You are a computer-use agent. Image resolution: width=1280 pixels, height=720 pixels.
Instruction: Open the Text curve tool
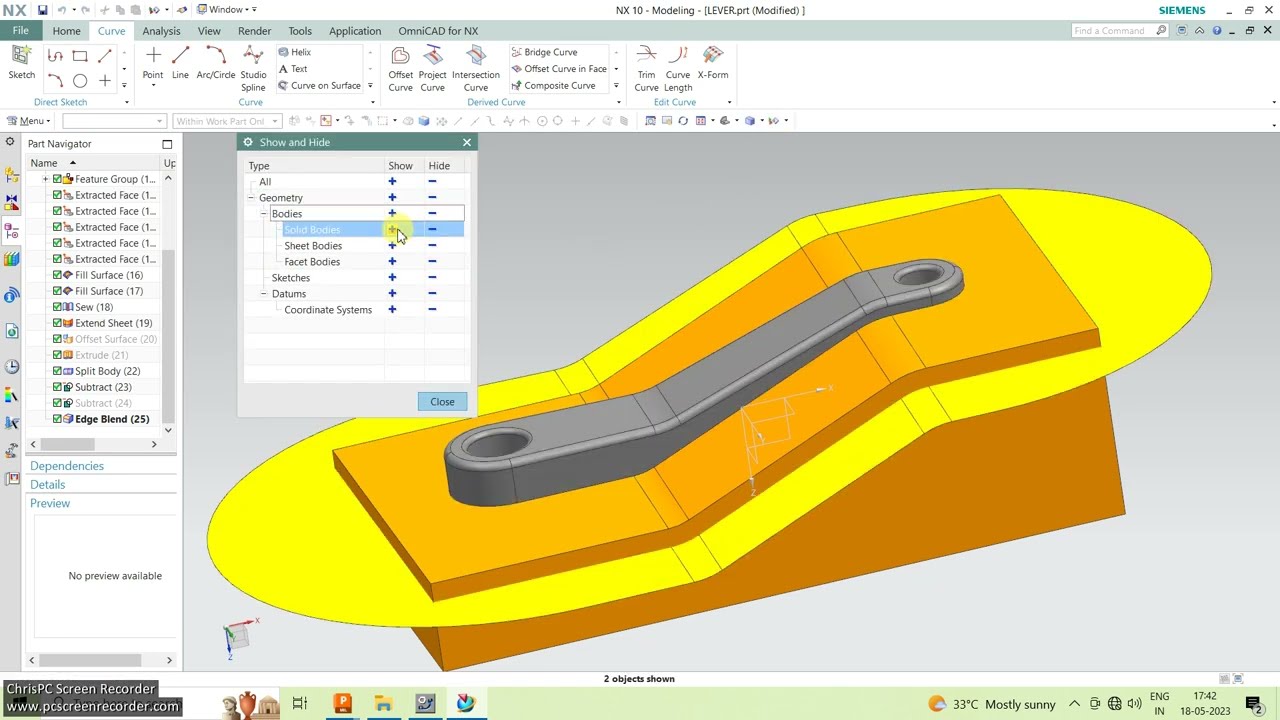(x=292, y=69)
